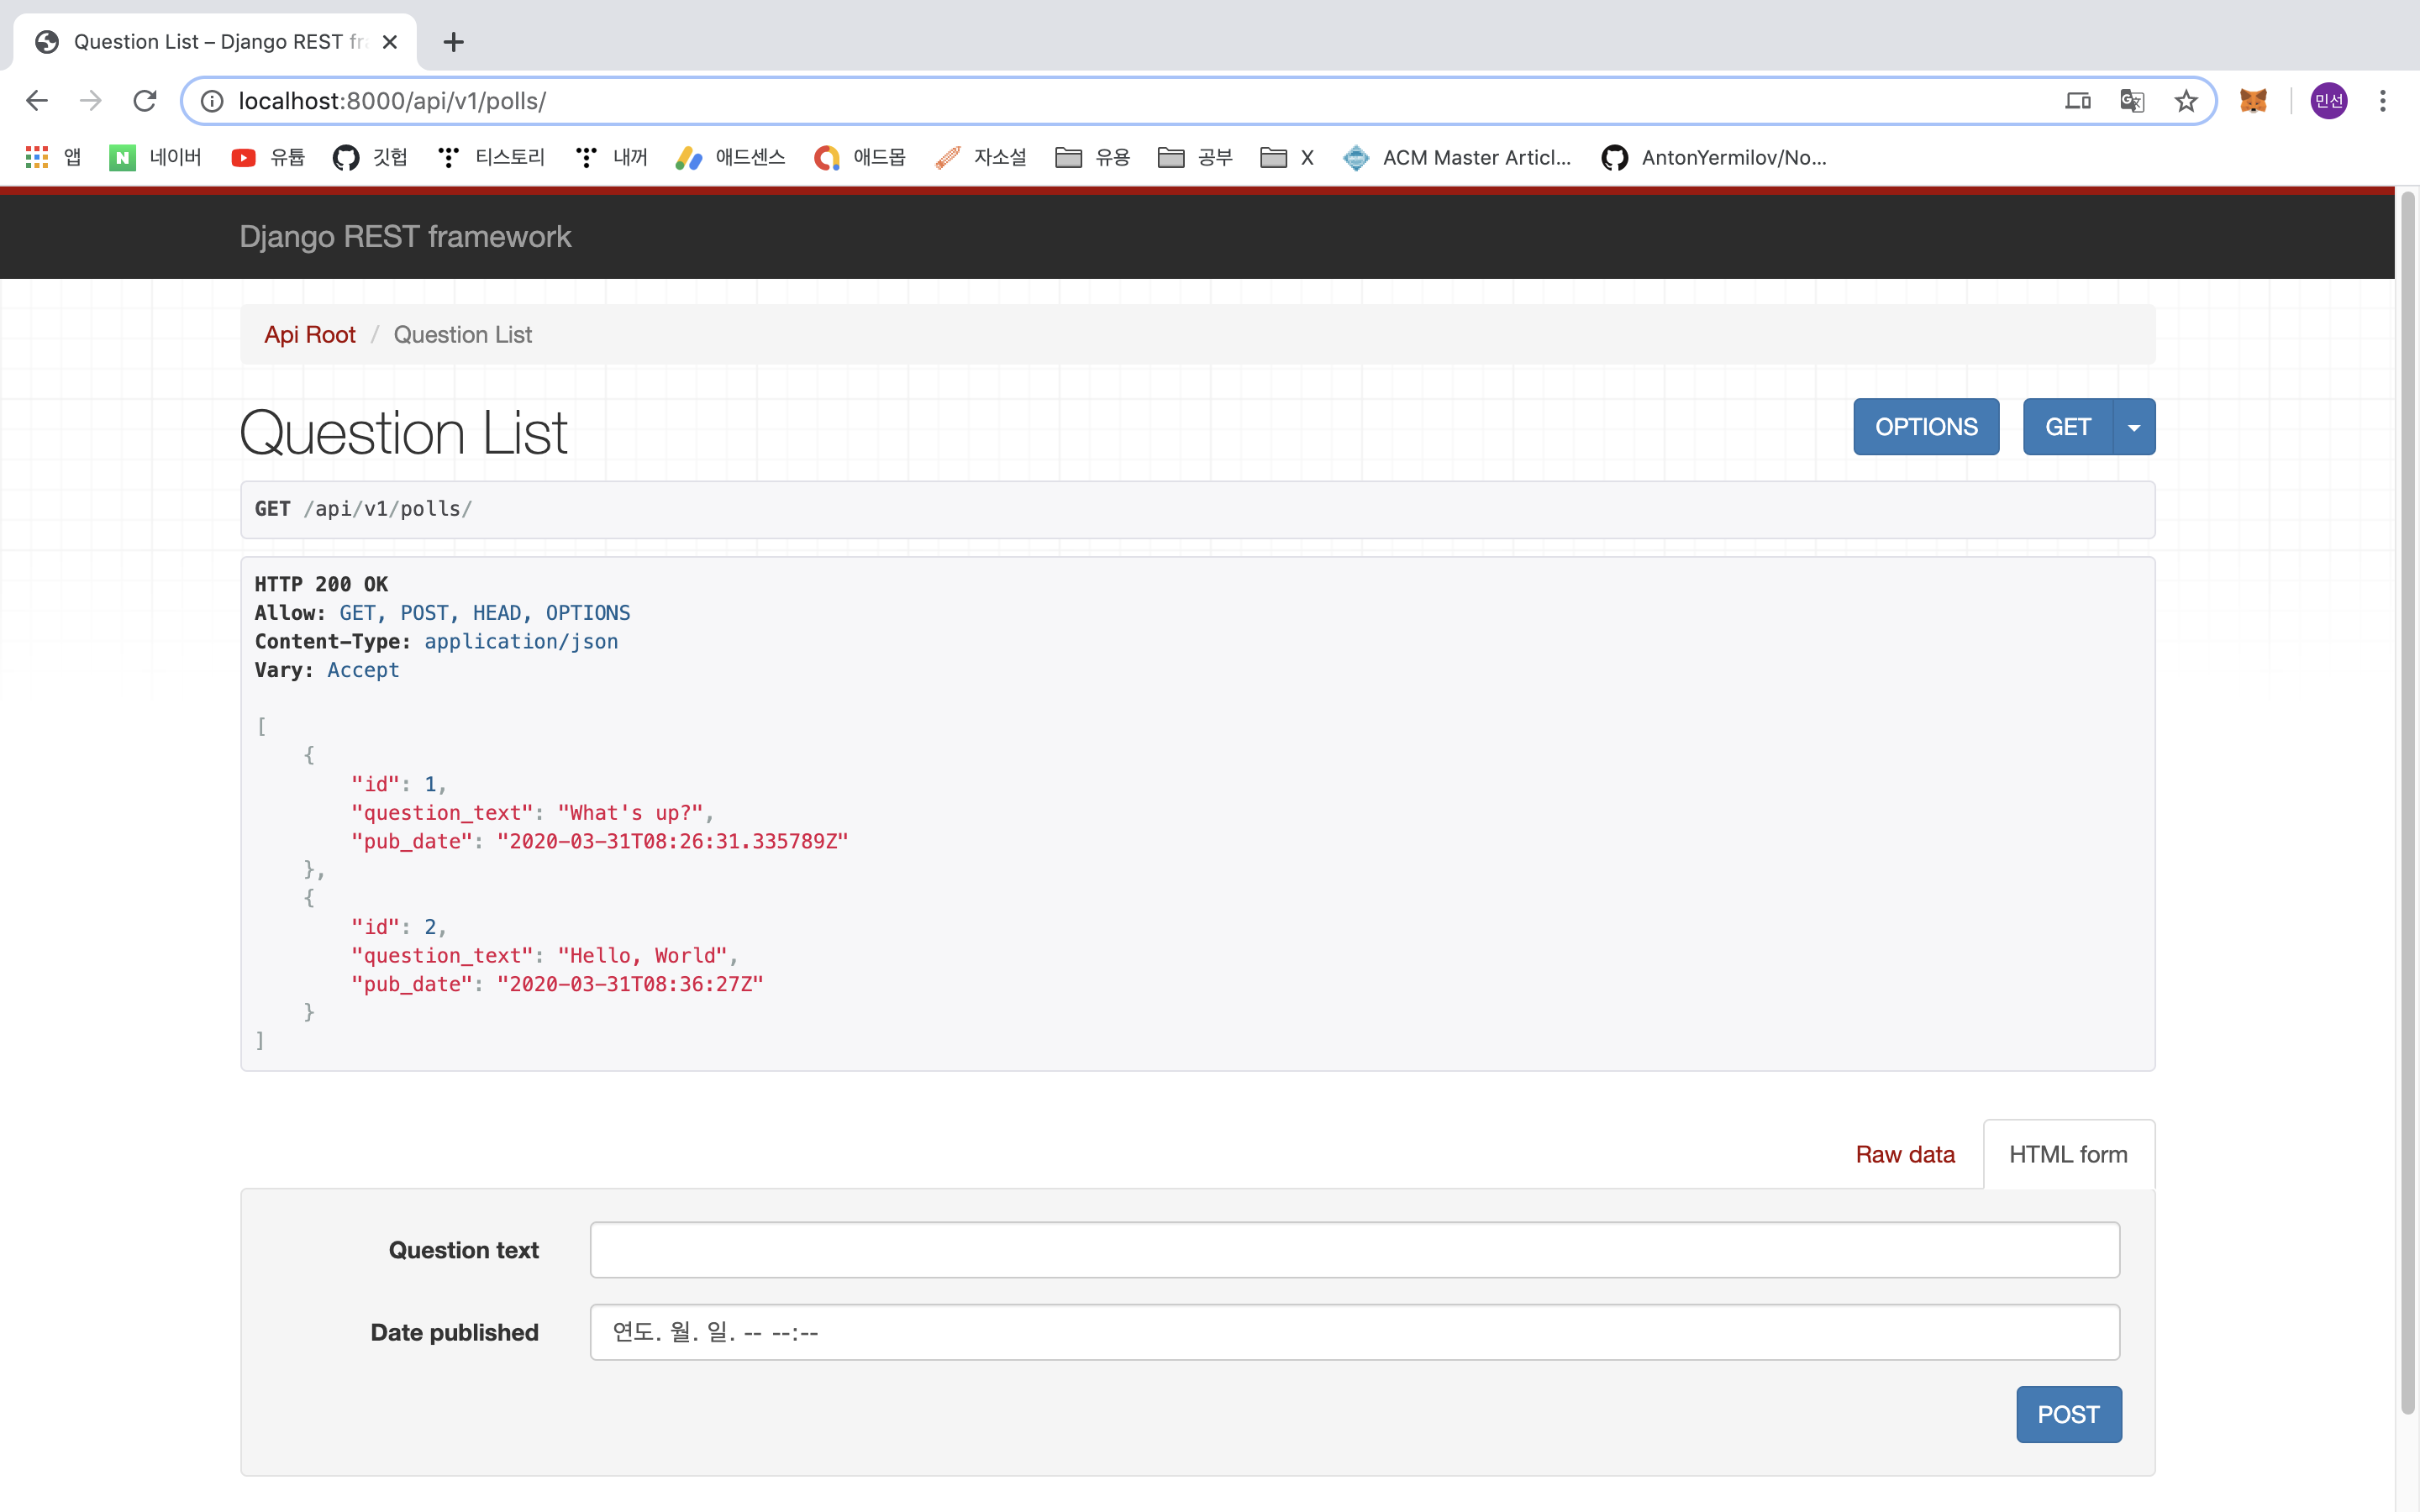
Task: Bookmark this page with star icon
Action: tap(2186, 101)
